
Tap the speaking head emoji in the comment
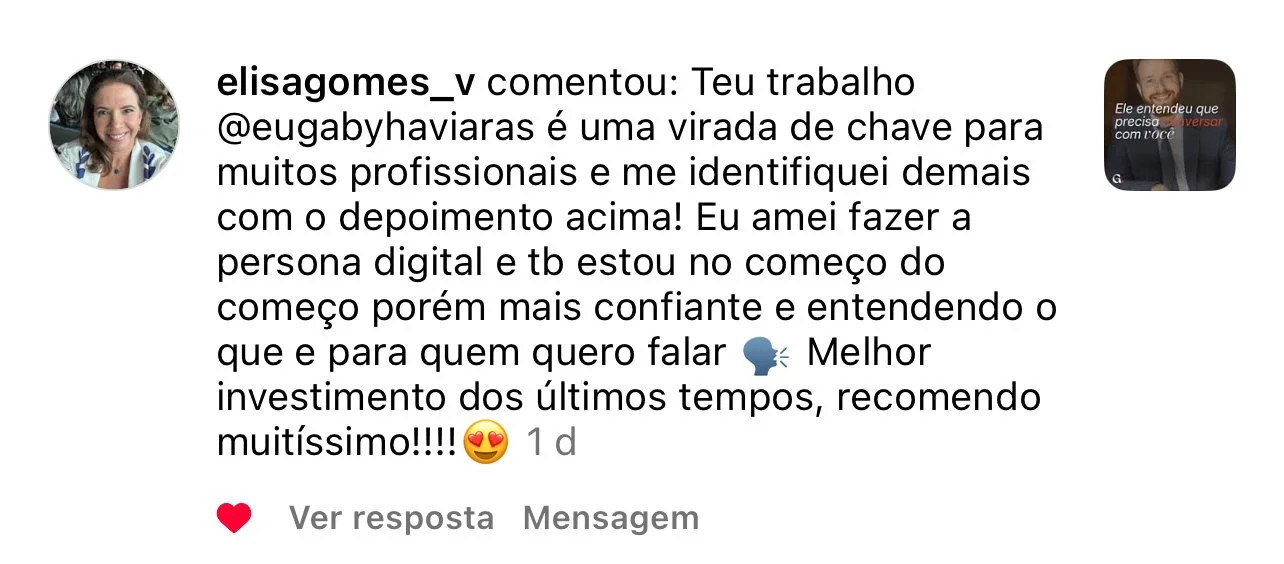pos(766,355)
